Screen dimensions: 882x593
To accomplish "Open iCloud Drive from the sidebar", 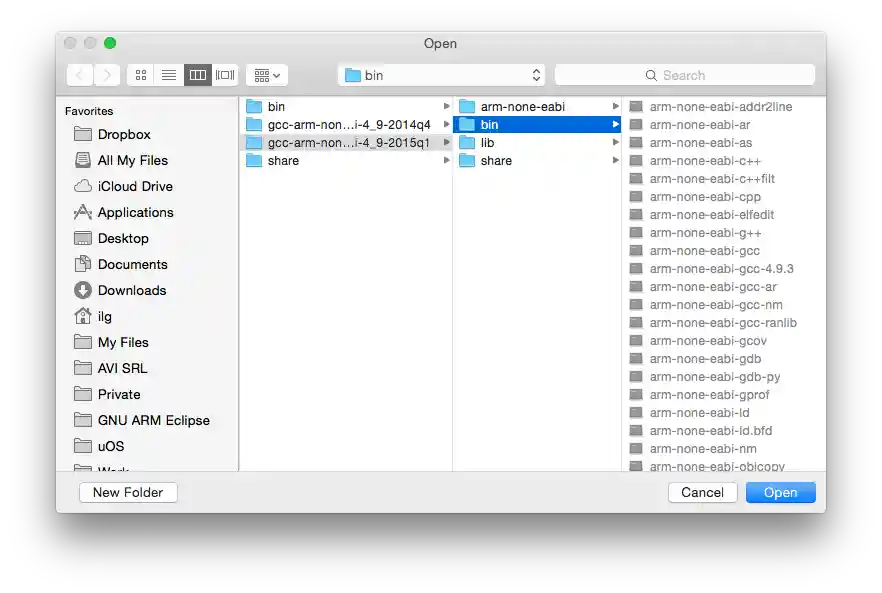I will pos(131,186).
